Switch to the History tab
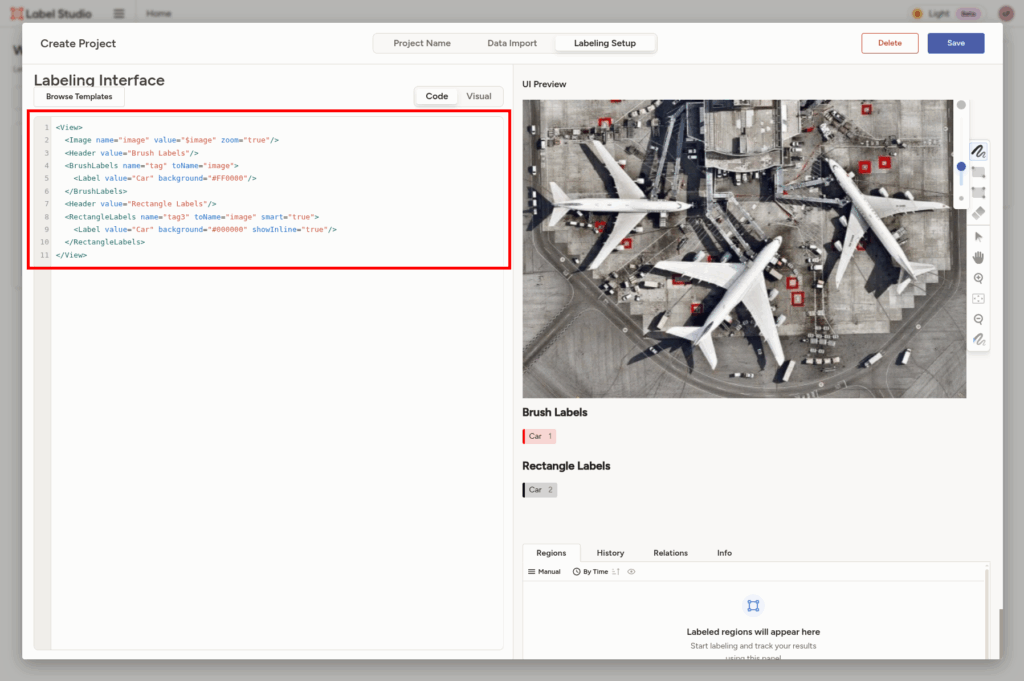The height and width of the screenshot is (681, 1024). (611, 553)
